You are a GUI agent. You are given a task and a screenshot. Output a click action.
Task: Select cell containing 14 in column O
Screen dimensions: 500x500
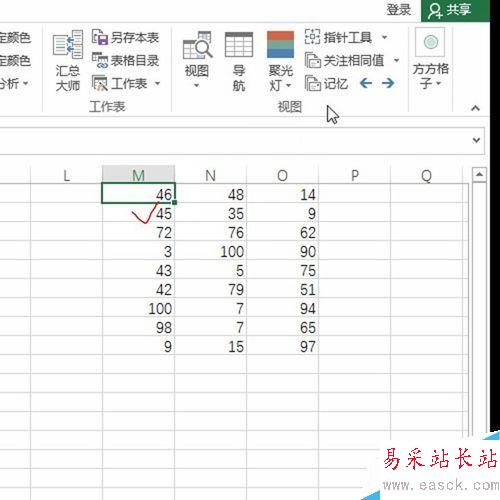pyautogui.click(x=283, y=193)
